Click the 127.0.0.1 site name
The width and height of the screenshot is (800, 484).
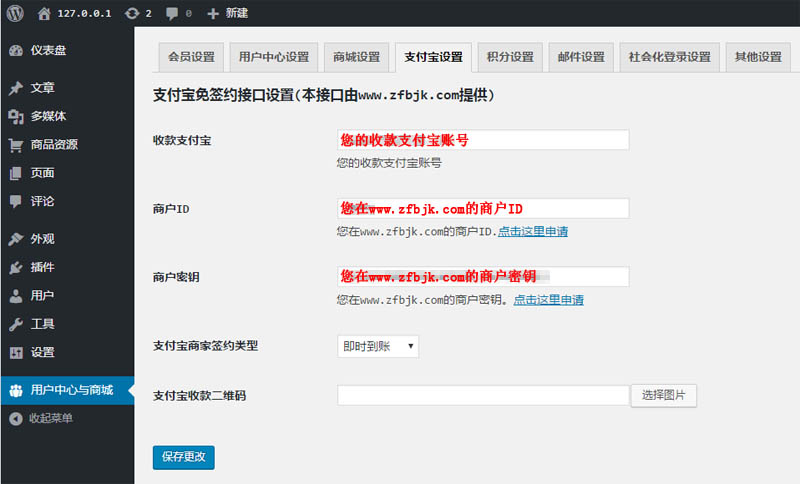(x=84, y=14)
